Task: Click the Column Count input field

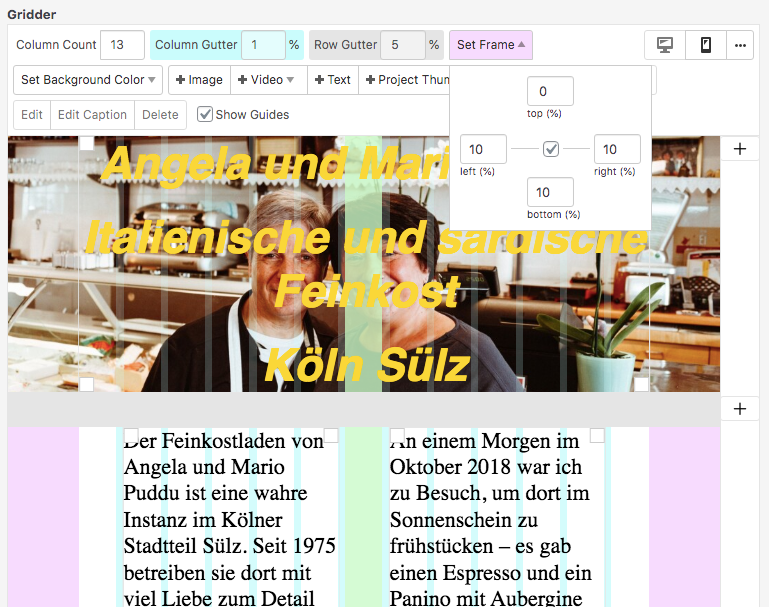Action: pos(123,45)
